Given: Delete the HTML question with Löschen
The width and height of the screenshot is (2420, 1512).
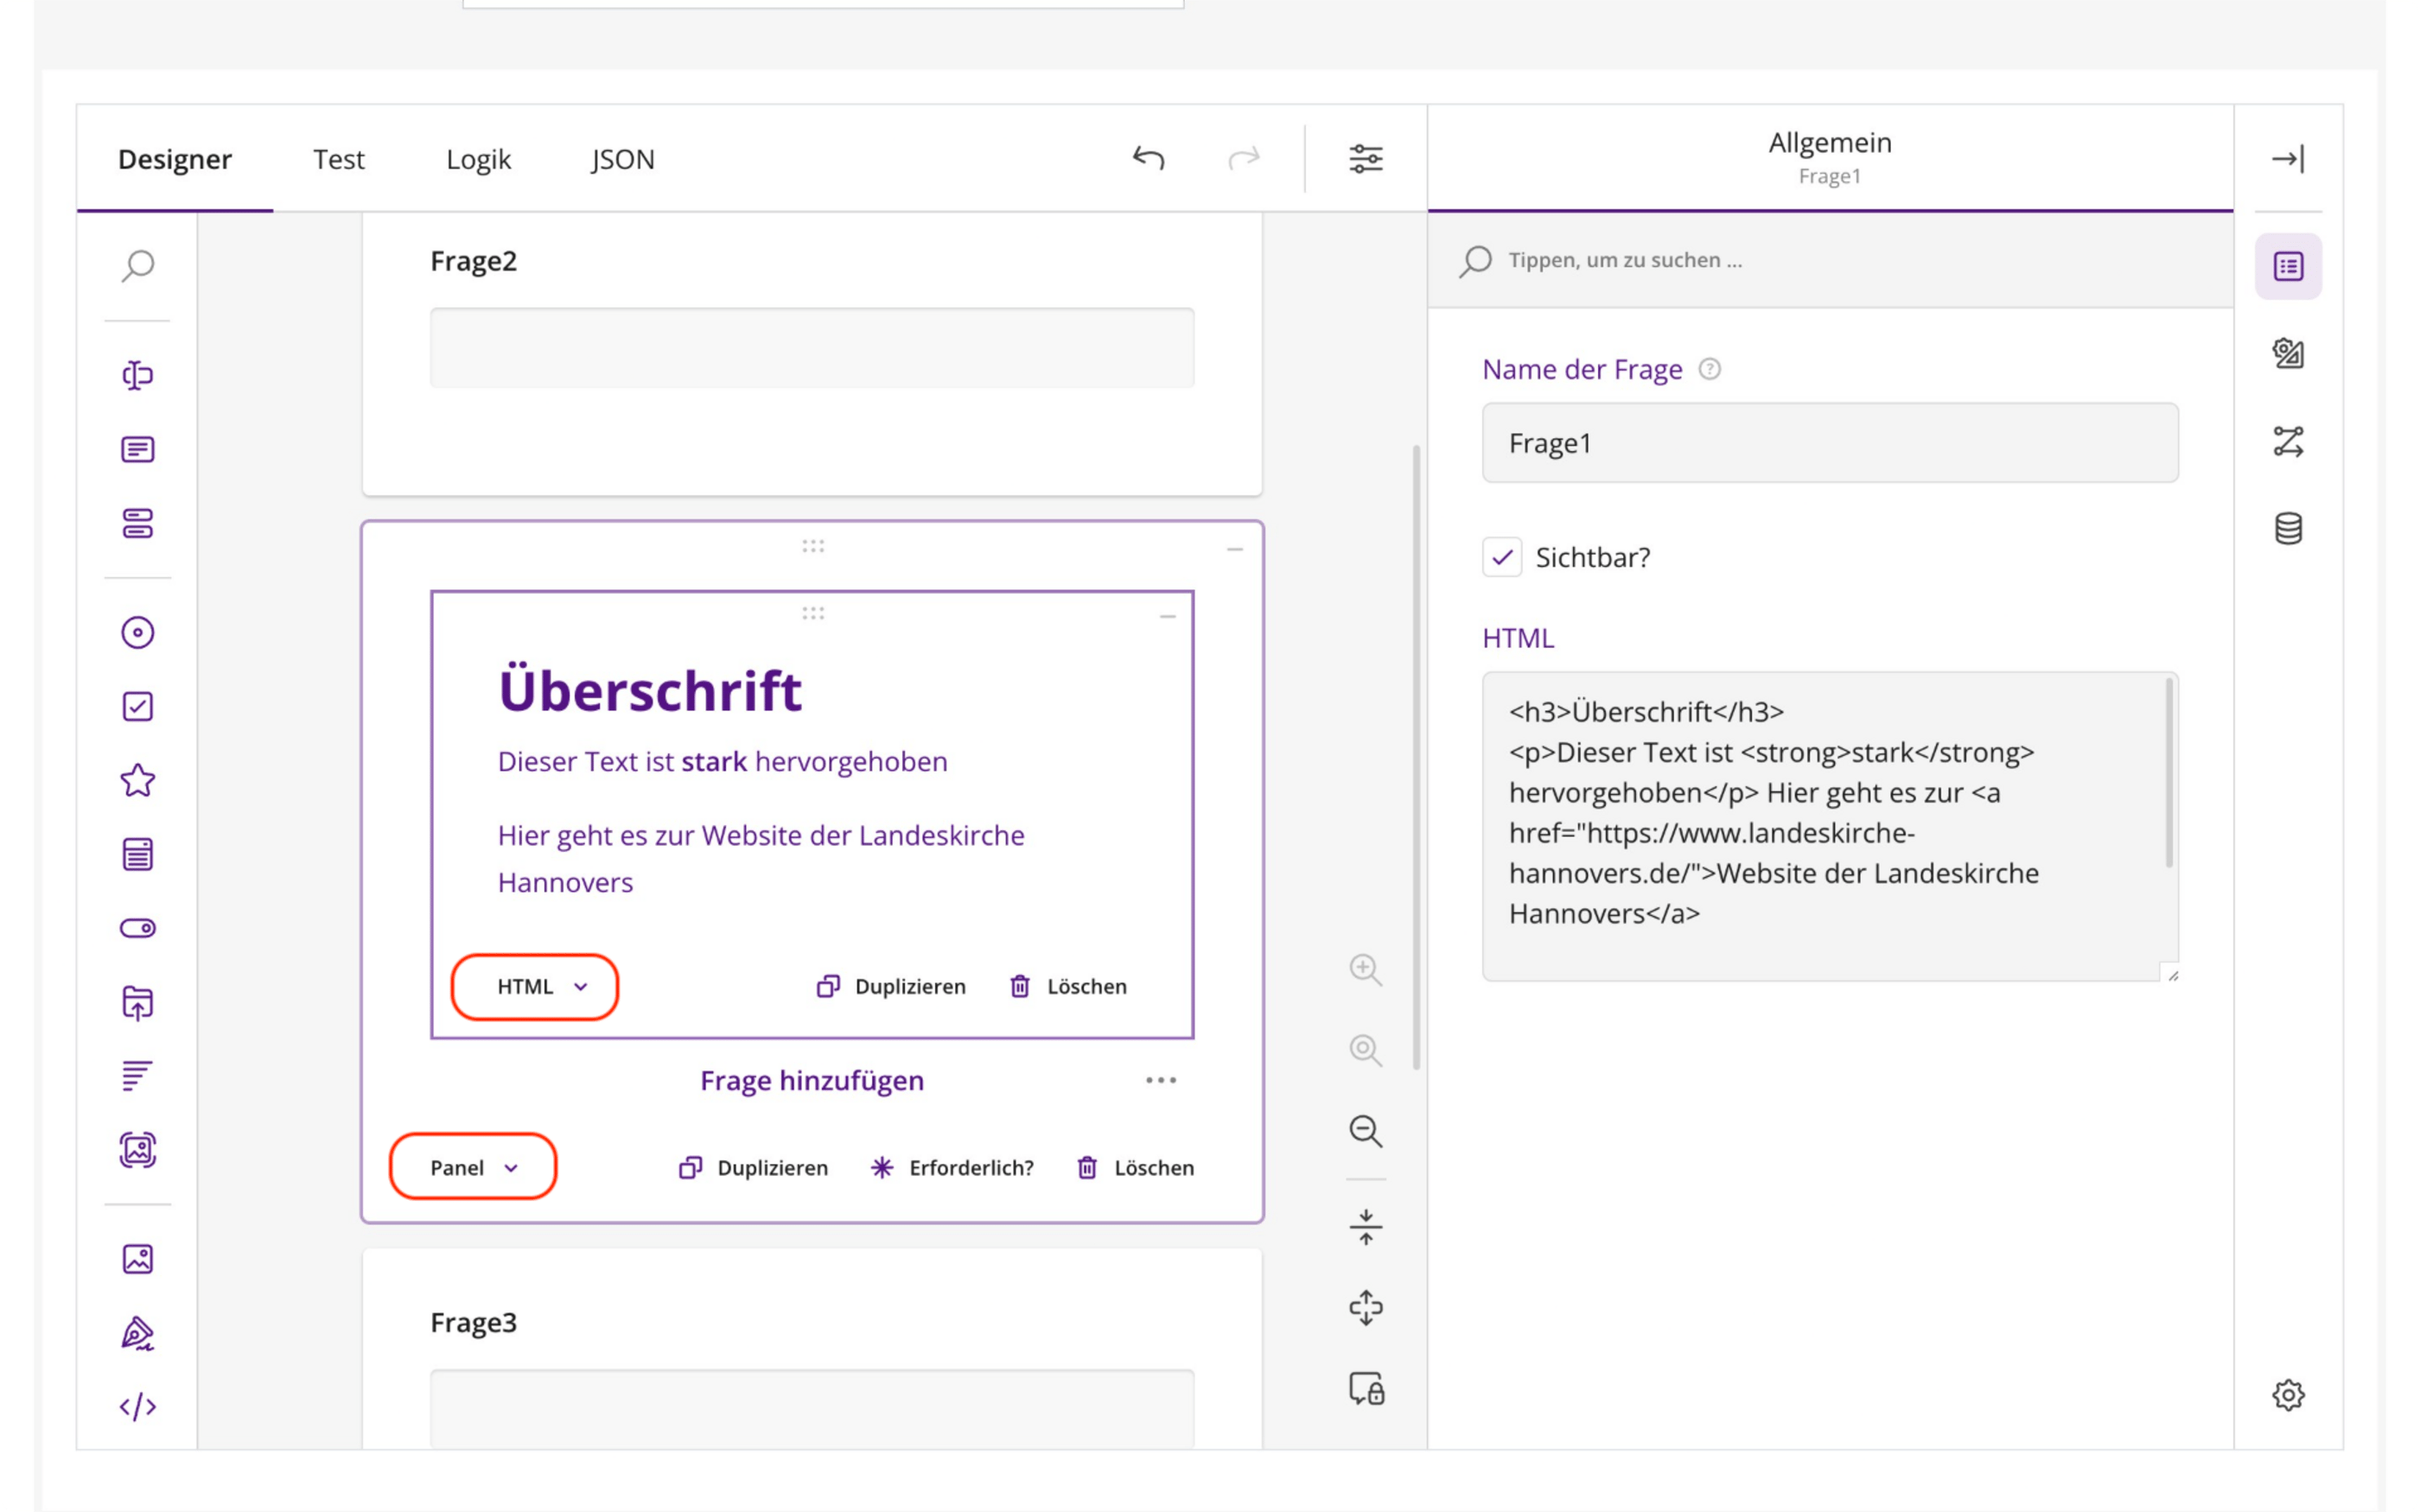Looking at the screenshot, I should click(1069, 987).
